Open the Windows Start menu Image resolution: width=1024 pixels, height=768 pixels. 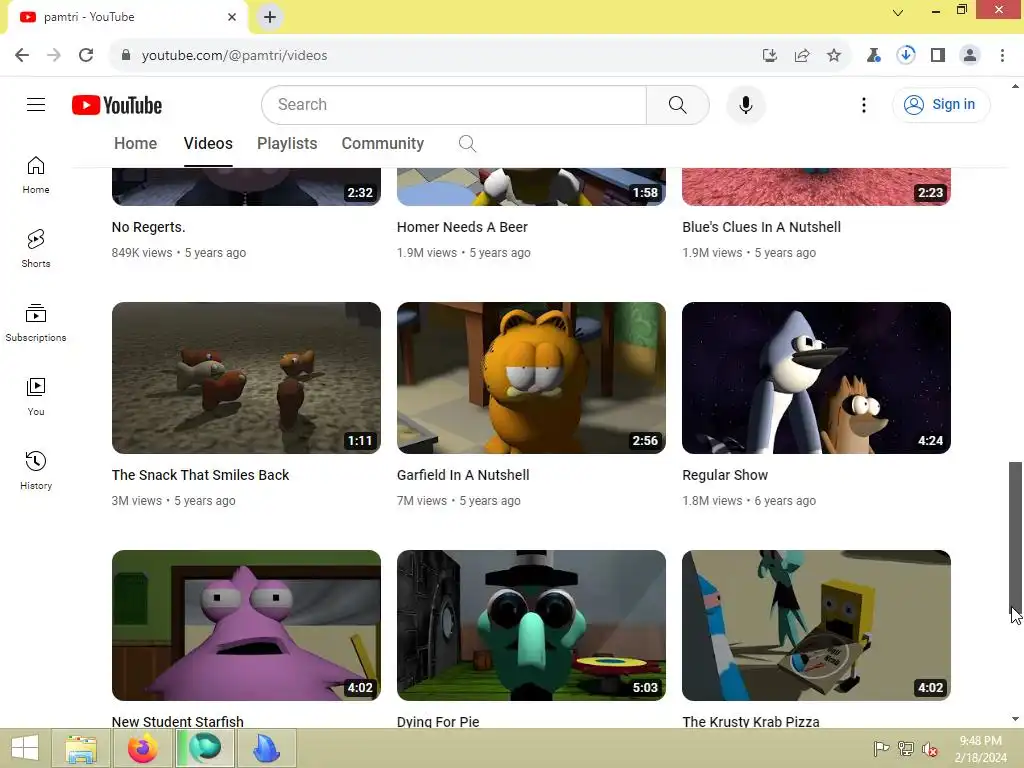[25, 748]
